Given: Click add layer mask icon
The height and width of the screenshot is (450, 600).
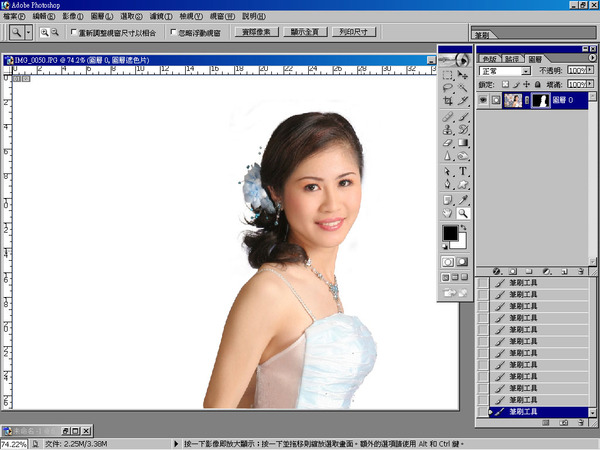Looking at the screenshot, I should click(x=513, y=271).
